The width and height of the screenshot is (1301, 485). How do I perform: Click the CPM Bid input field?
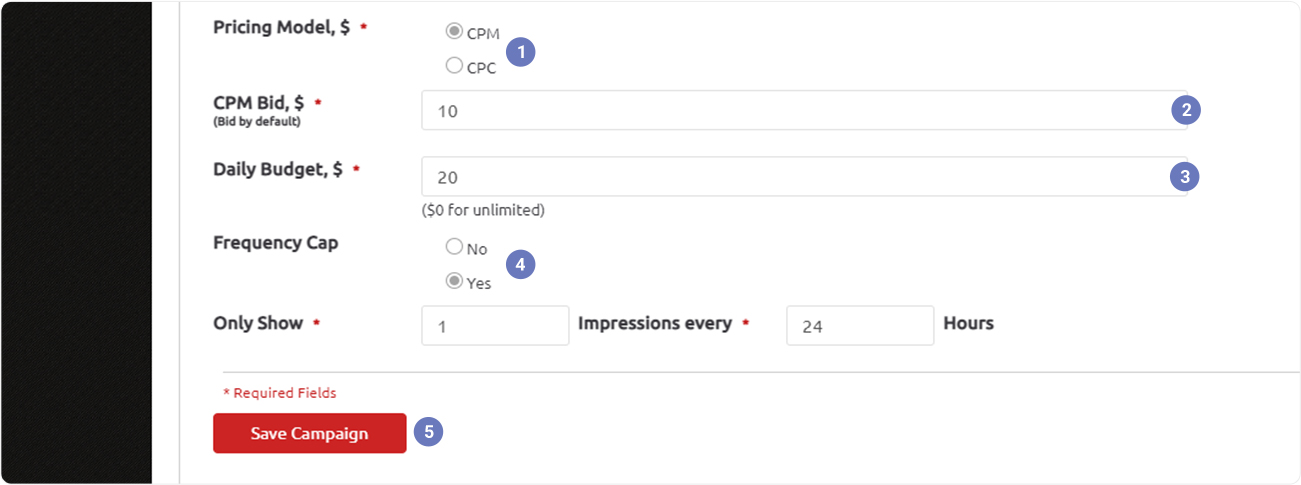pos(804,110)
